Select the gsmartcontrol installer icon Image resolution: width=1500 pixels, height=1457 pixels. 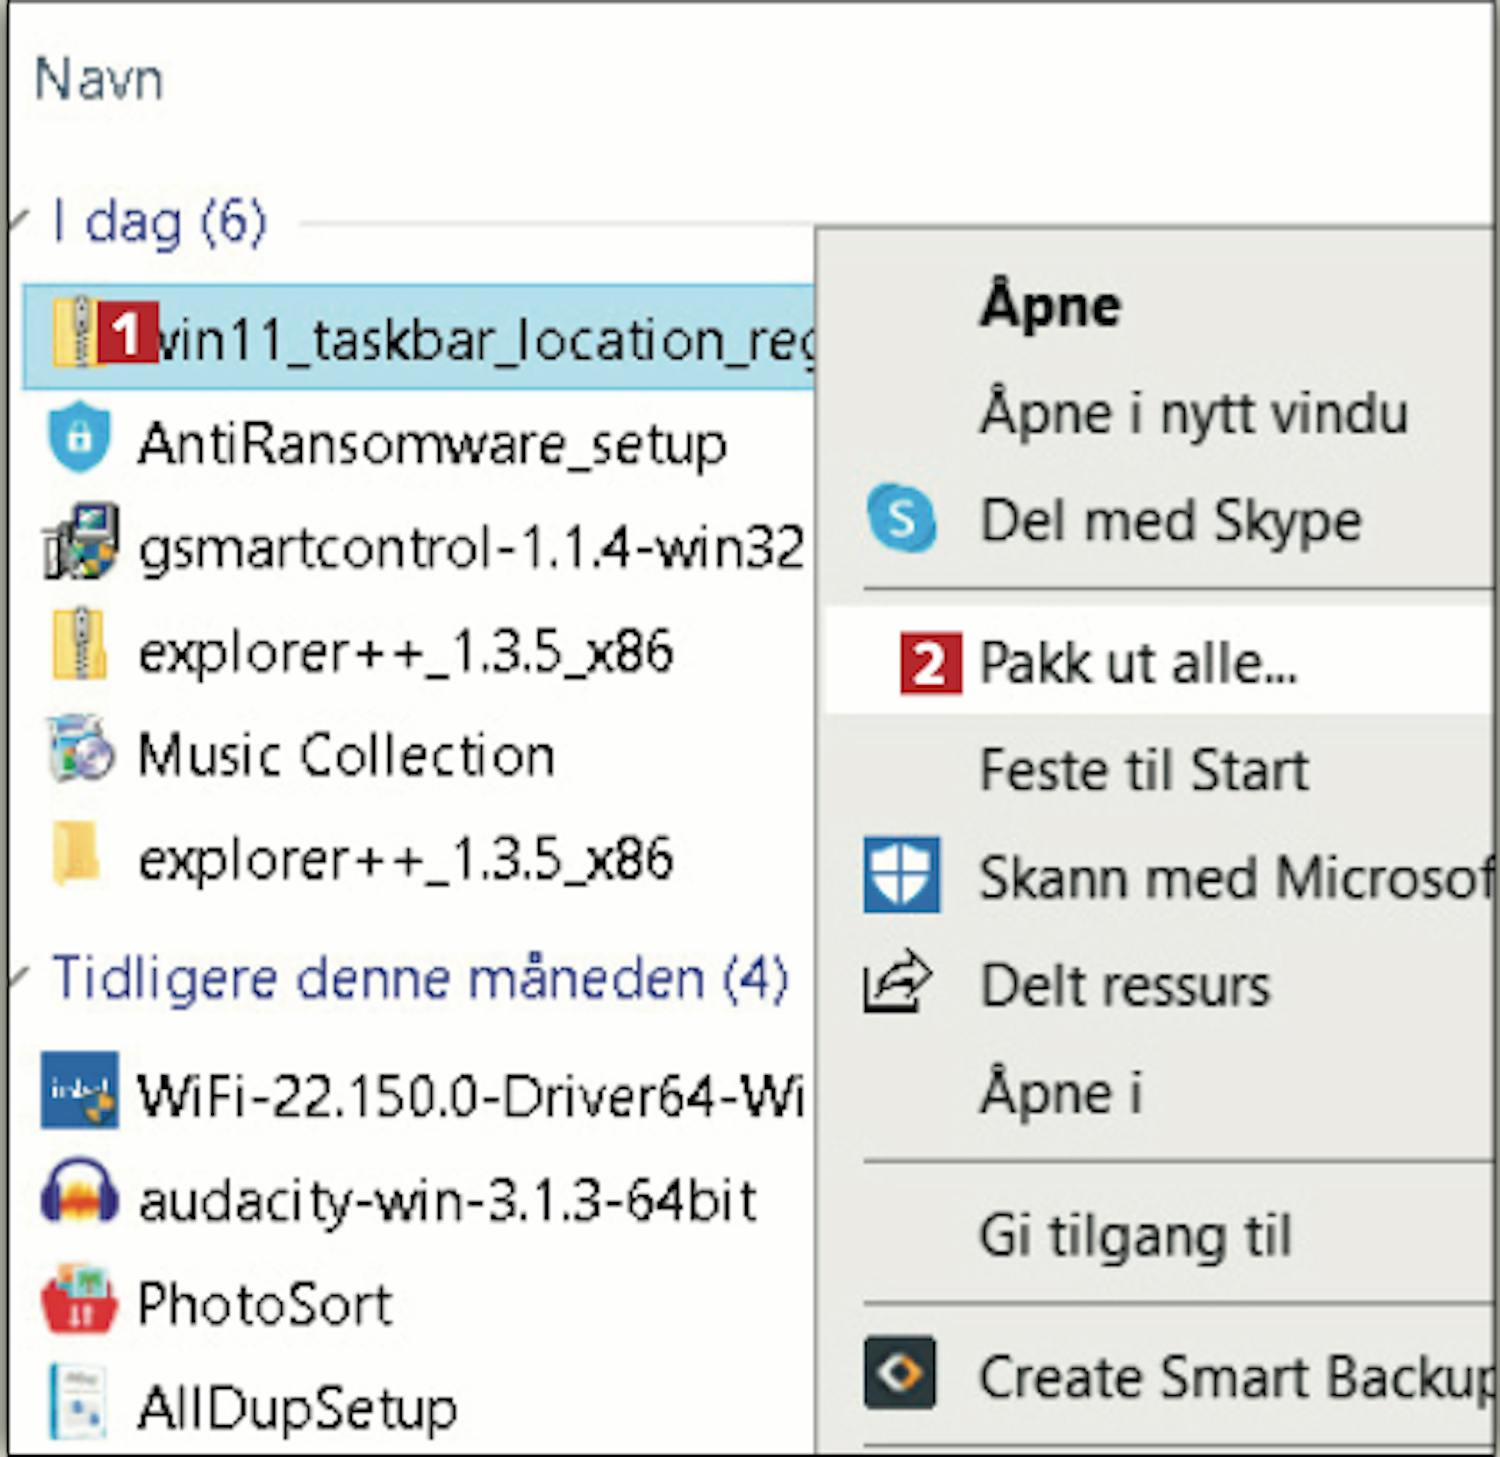point(81,543)
